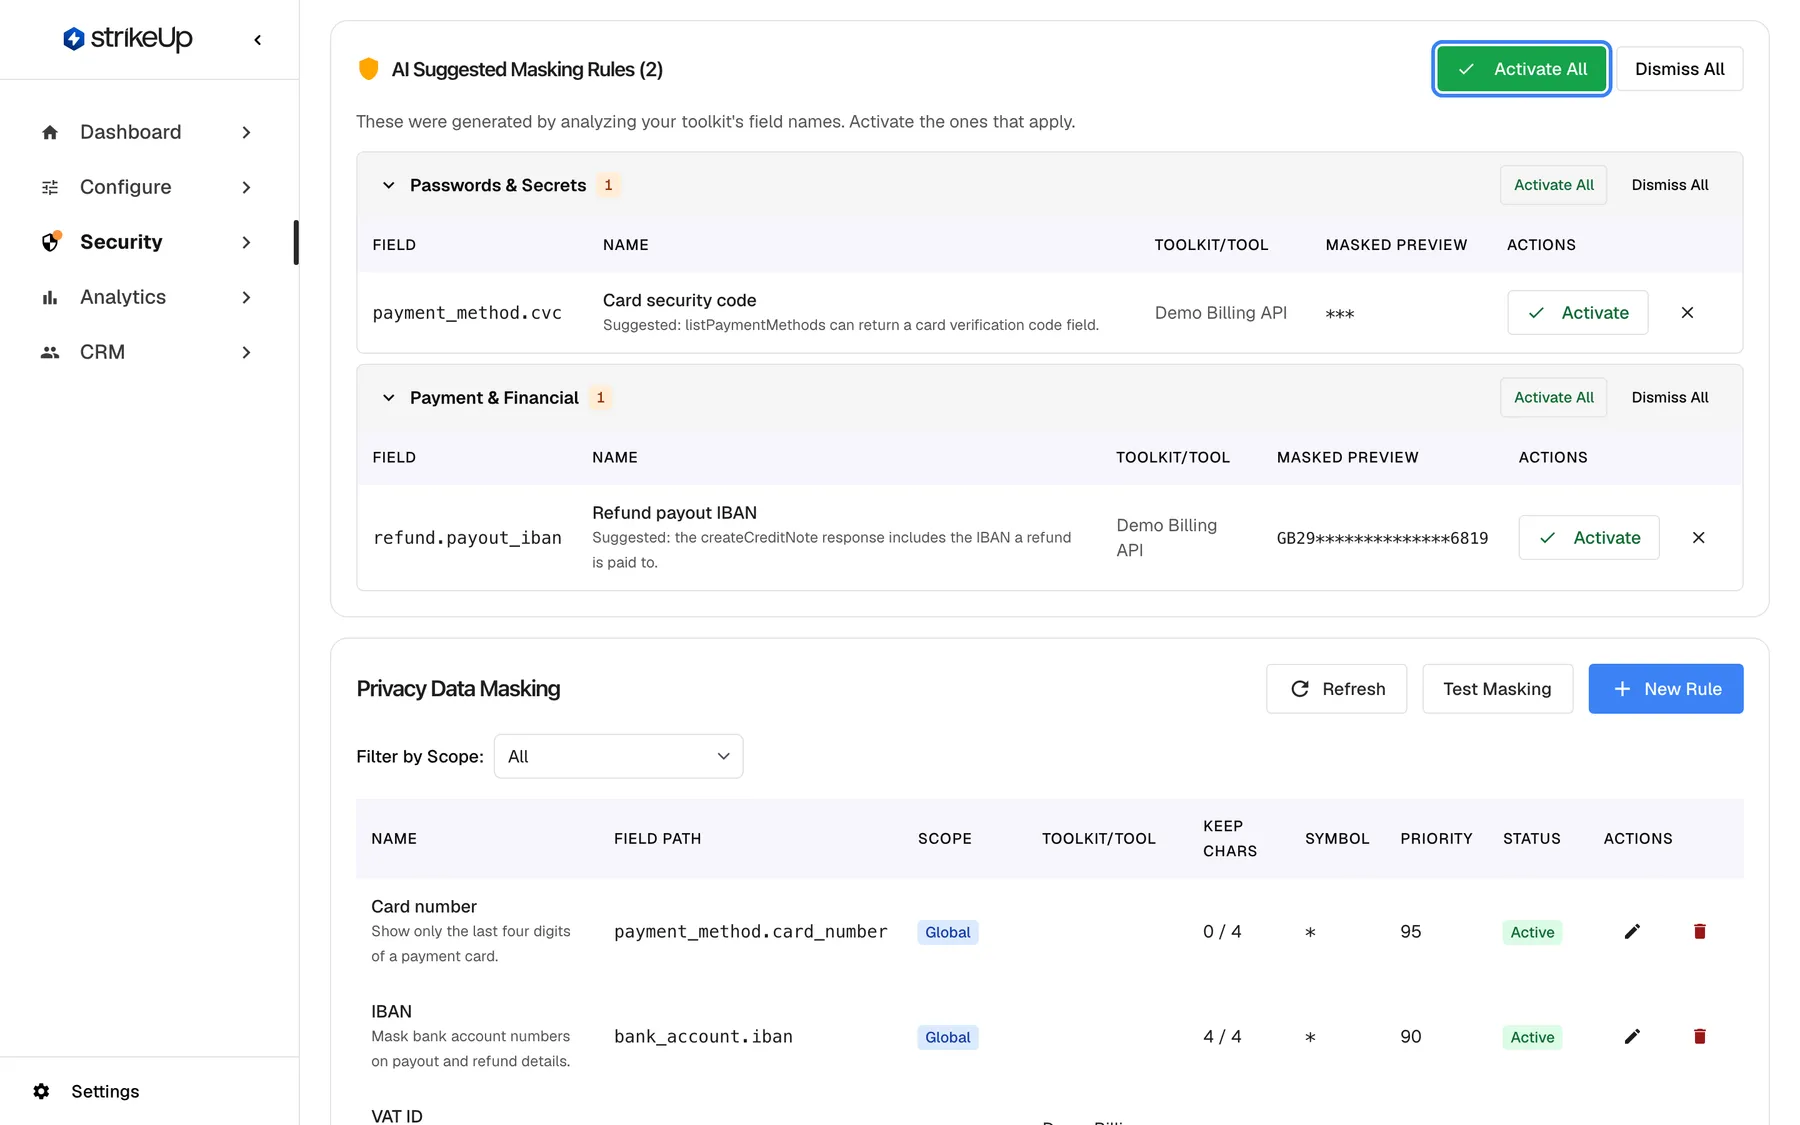The height and width of the screenshot is (1125, 1800).
Task: Edit the Card number masking rule
Action: point(1632,932)
